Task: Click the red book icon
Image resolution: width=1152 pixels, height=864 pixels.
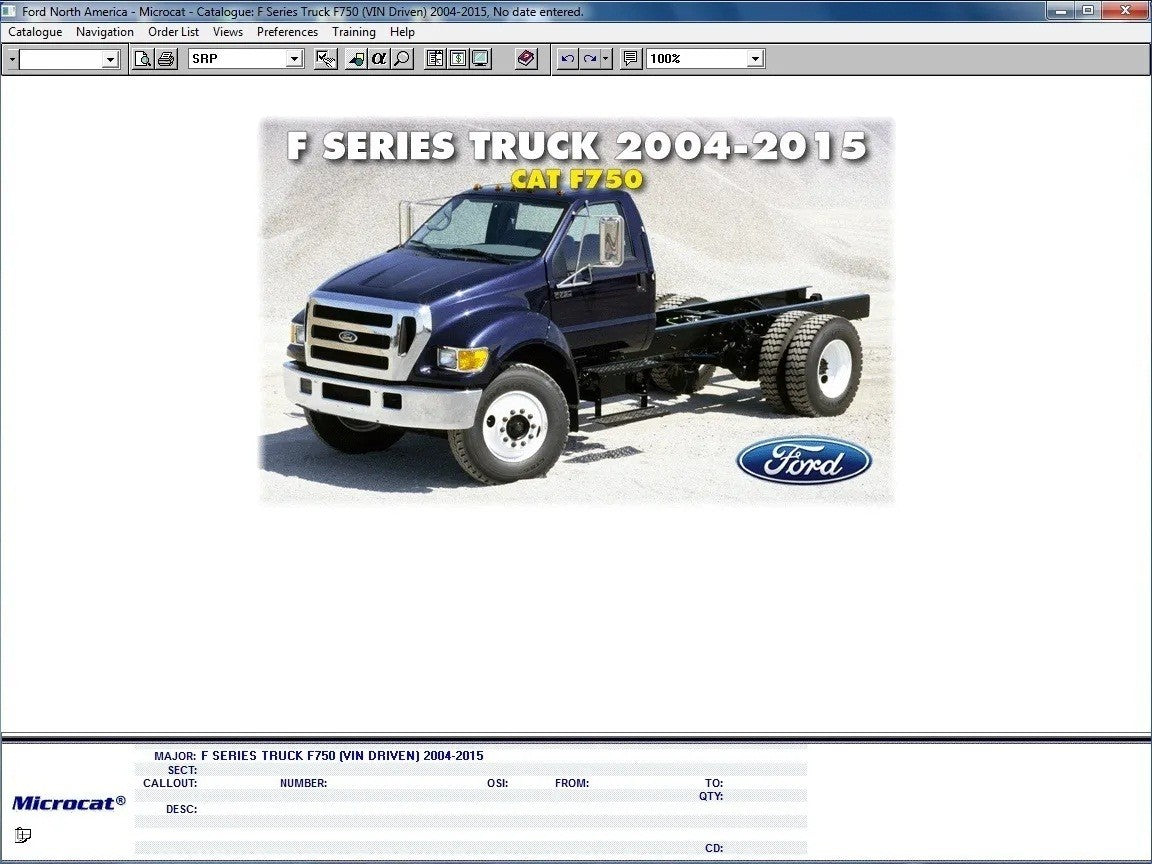Action: tap(527, 59)
